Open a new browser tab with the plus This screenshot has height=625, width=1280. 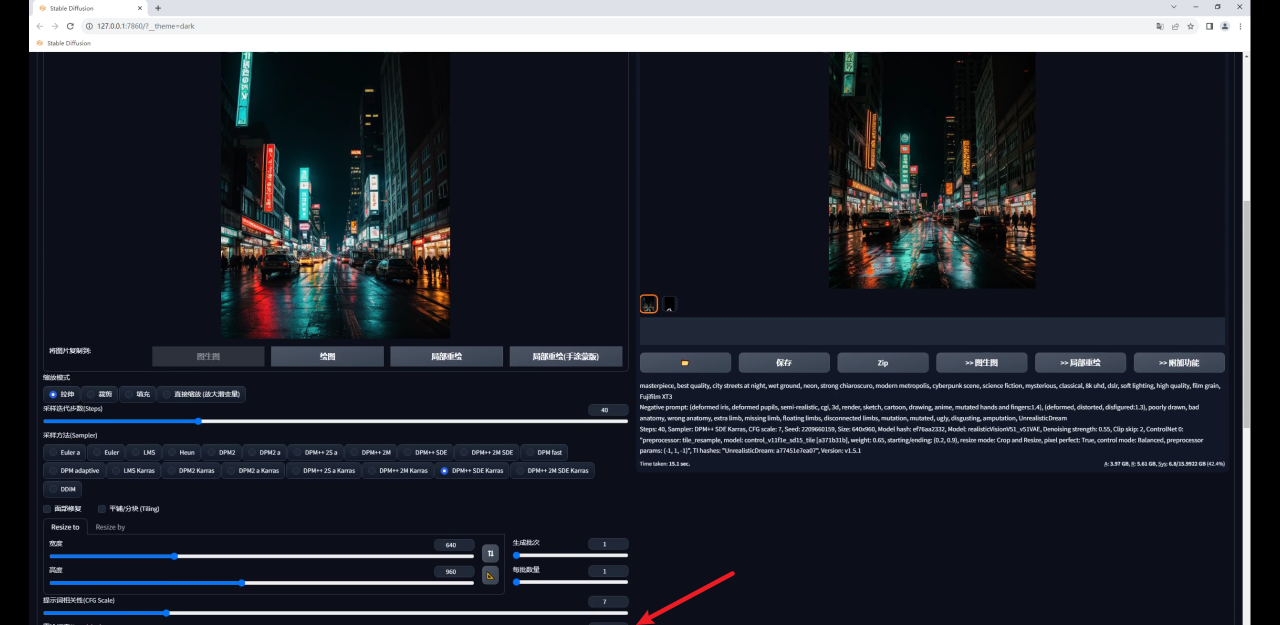[x=158, y=8]
